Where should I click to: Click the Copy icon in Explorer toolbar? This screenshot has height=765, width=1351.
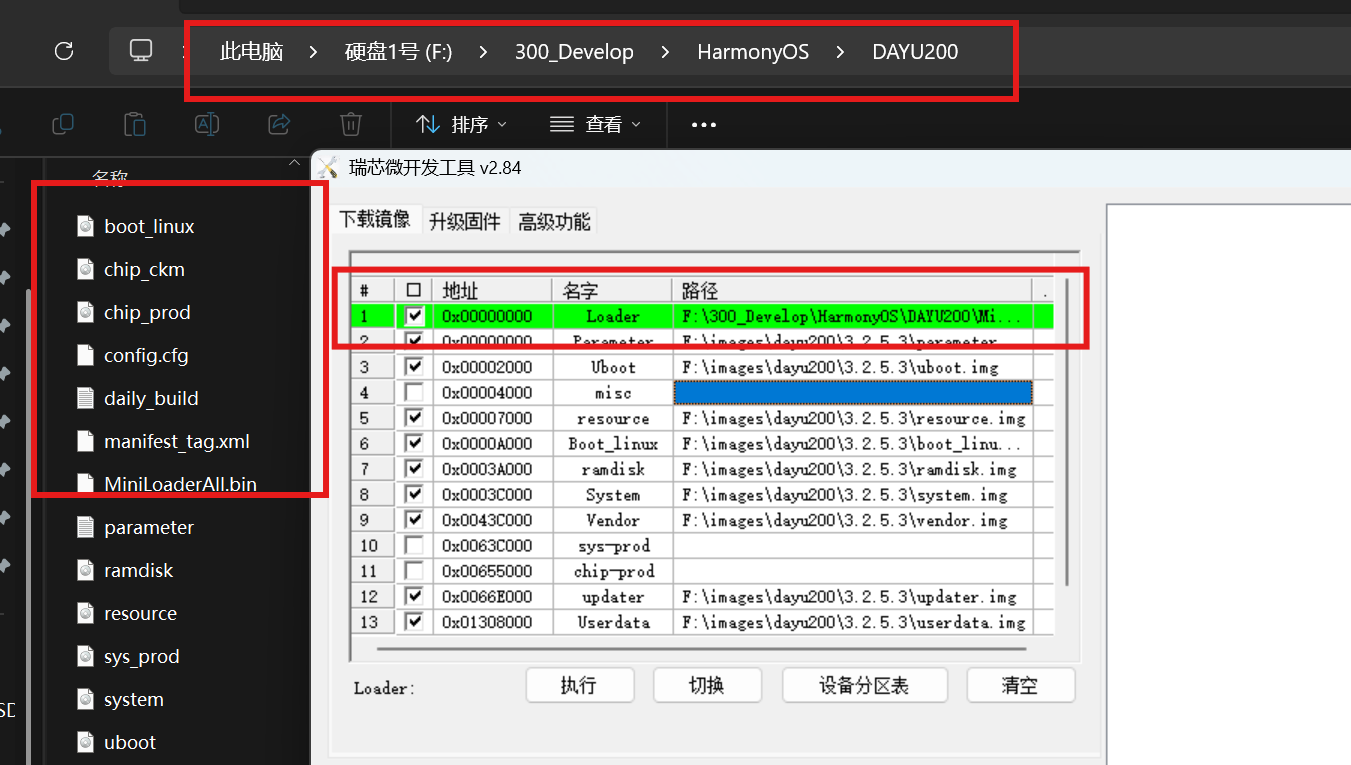pyautogui.click(x=63, y=124)
